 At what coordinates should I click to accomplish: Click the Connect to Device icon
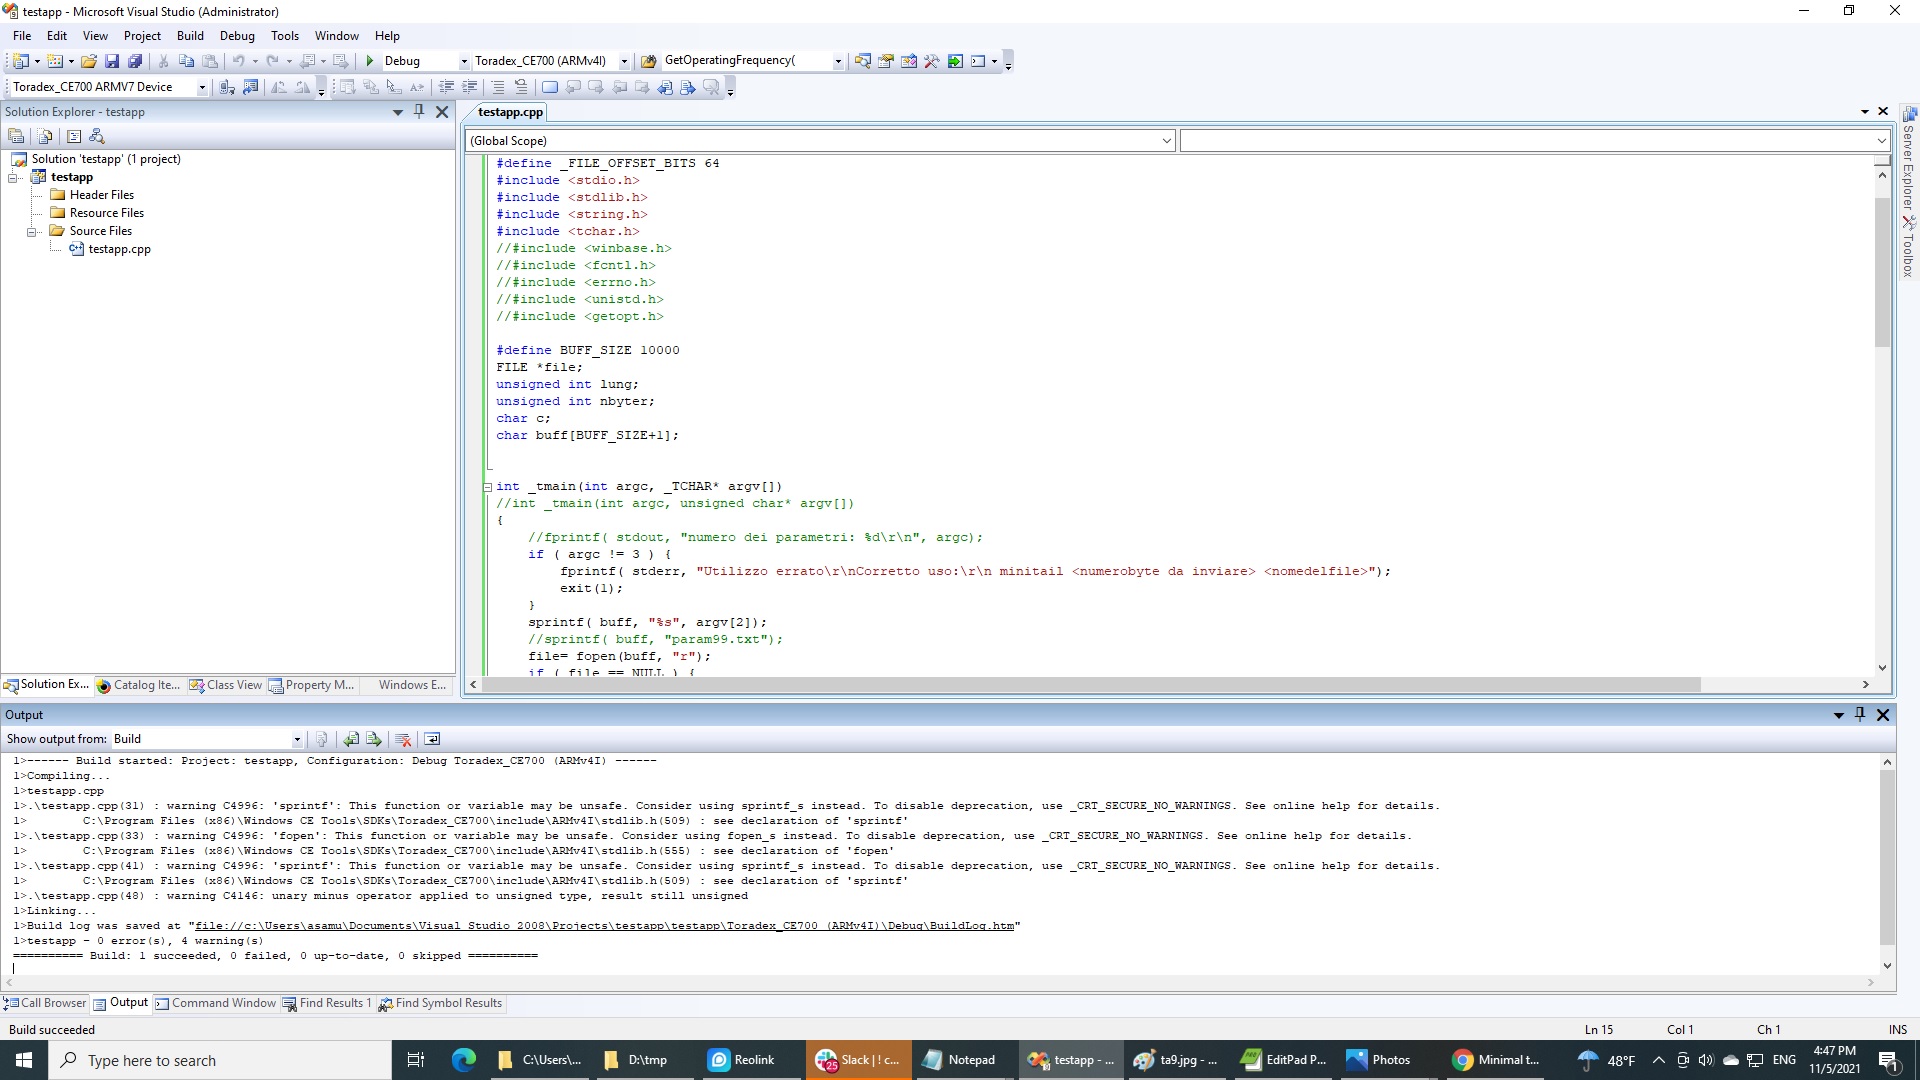pyautogui.click(x=227, y=87)
